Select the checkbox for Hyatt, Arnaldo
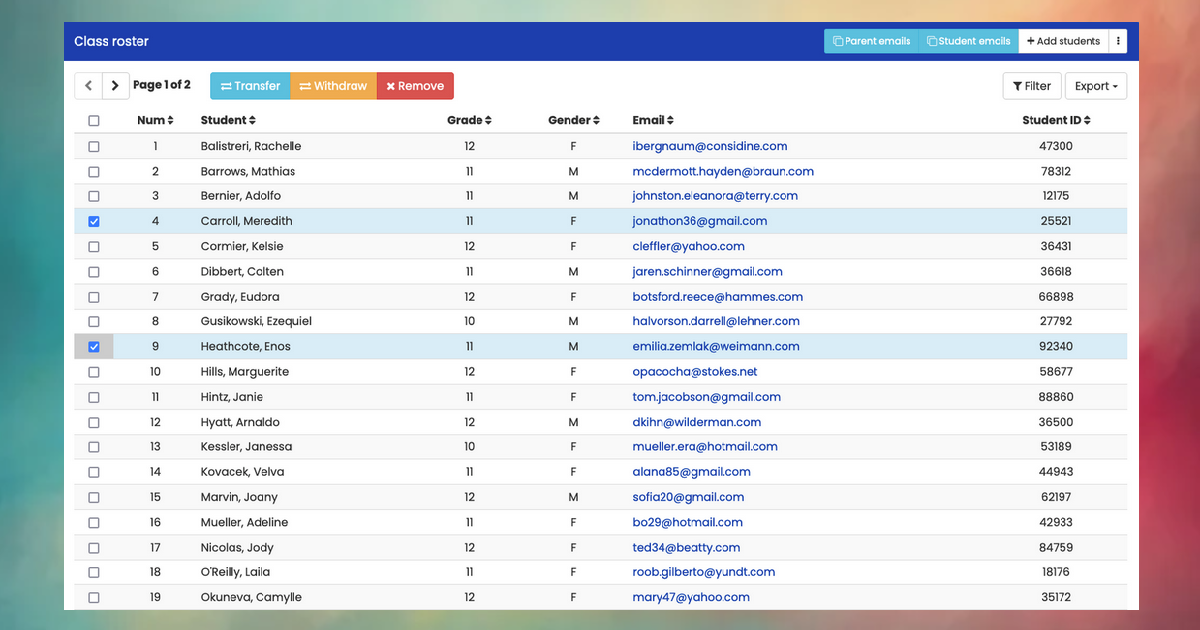The width and height of the screenshot is (1200, 630). click(94, 422)
